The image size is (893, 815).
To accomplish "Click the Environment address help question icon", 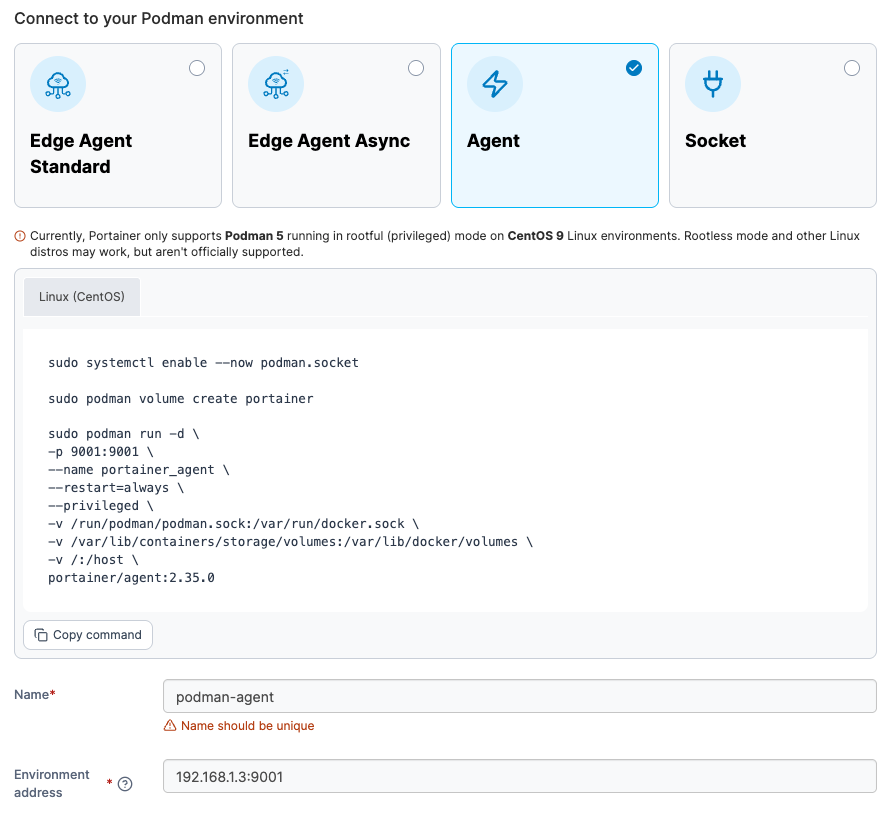I will pyautogui.click(x=125, y=784).
